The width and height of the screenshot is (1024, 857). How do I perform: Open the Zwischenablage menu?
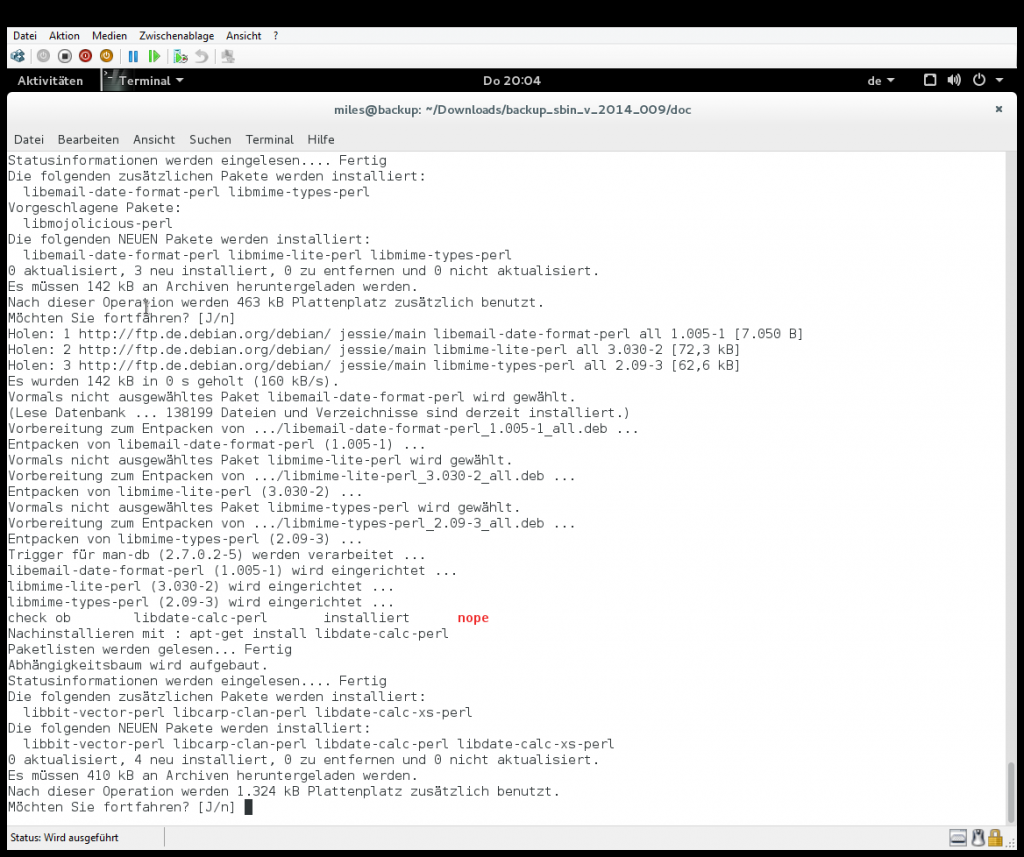point(176,36)
